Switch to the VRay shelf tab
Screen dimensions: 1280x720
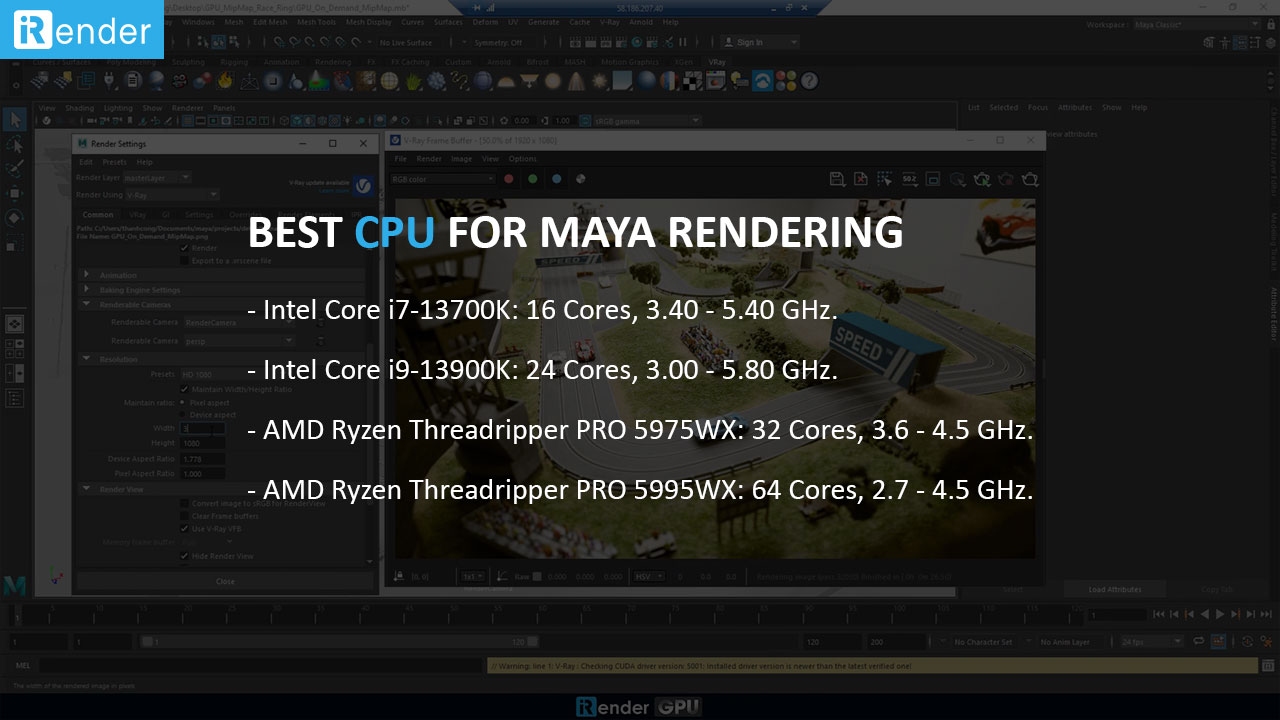717,62
